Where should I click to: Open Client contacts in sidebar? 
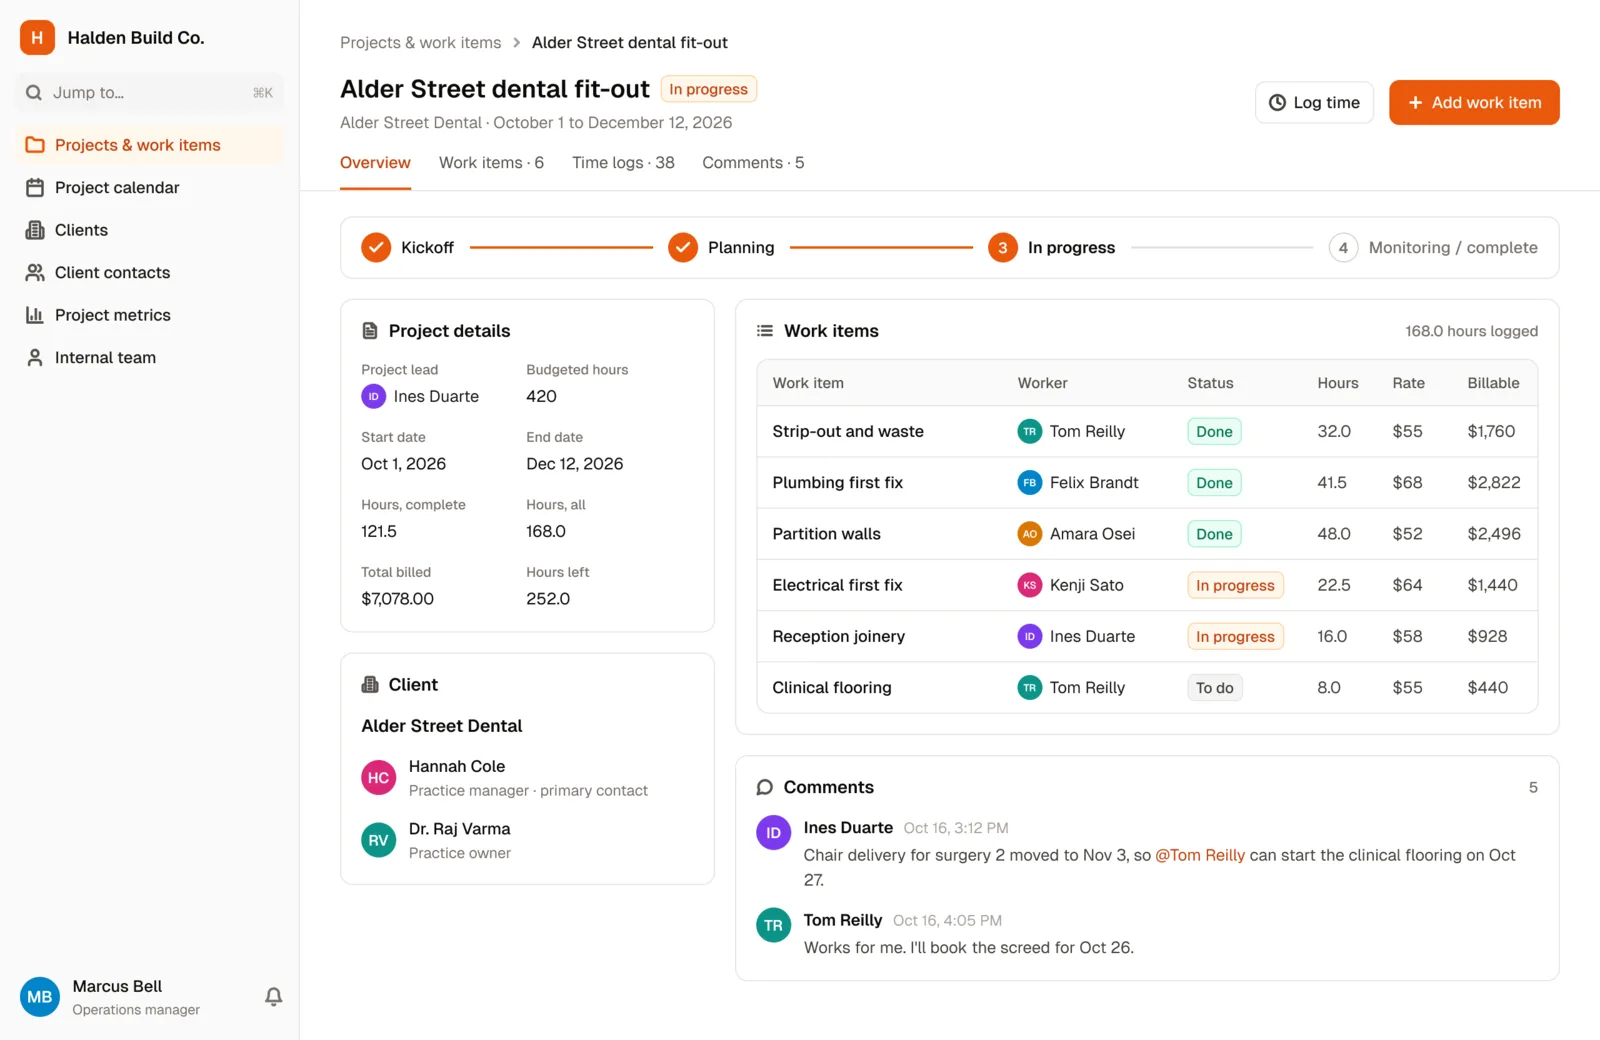click(x=149, y=273)
